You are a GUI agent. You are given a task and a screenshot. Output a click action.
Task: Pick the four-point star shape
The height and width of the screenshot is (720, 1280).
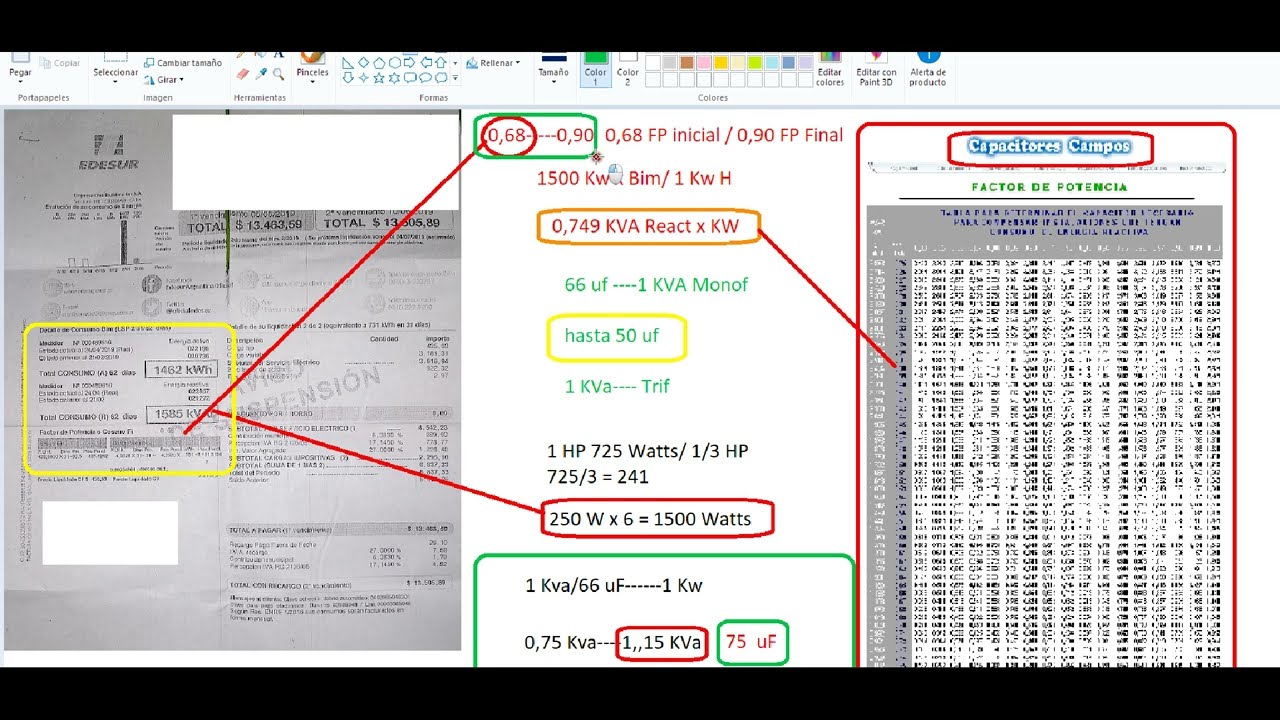(x=364, y=78)
